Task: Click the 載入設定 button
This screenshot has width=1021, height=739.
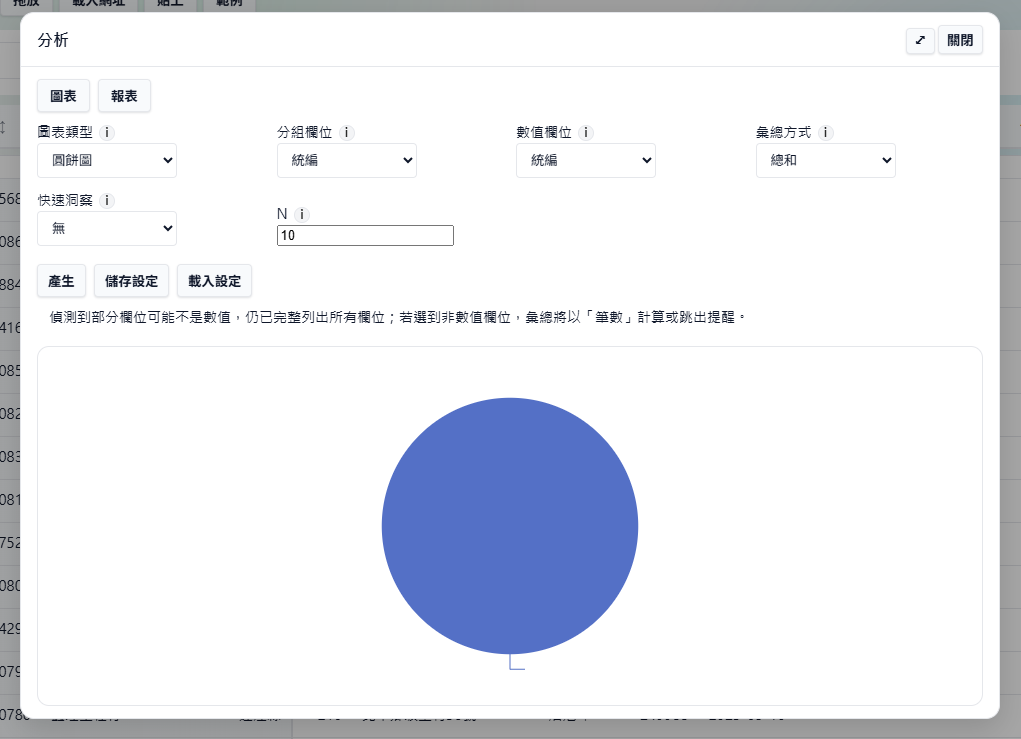Action: click(x=215, y=281)
